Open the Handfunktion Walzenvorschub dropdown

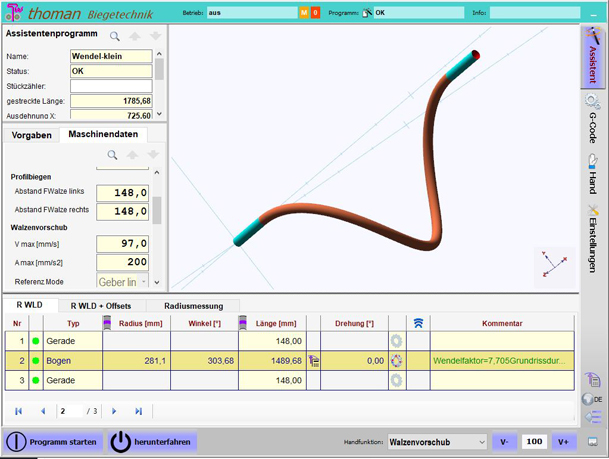[436, 441]
